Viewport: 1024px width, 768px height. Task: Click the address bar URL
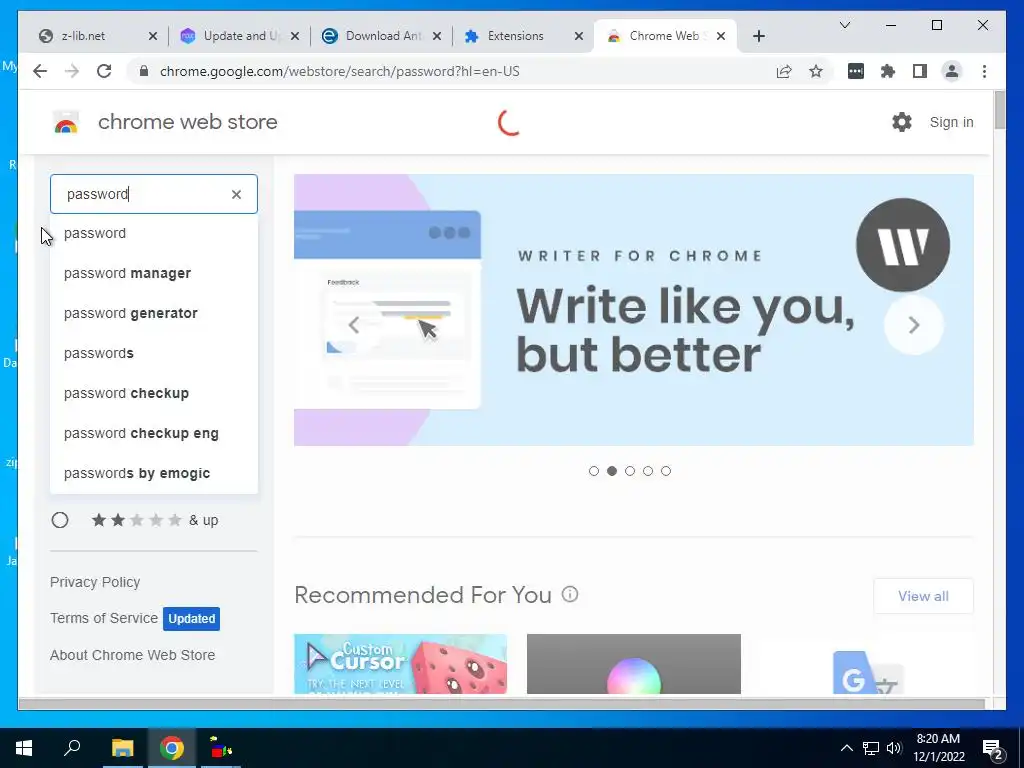coord(340,71)
